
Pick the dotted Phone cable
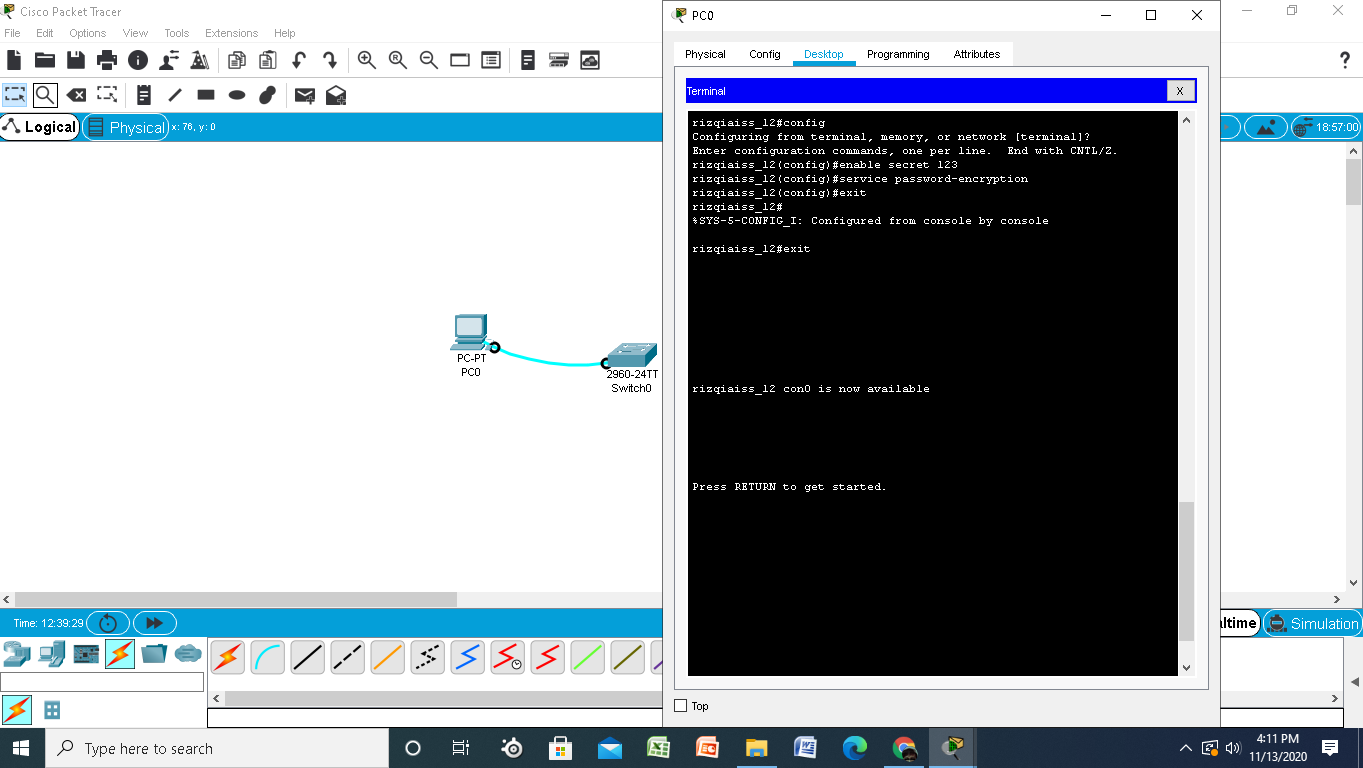pos(428,657)
